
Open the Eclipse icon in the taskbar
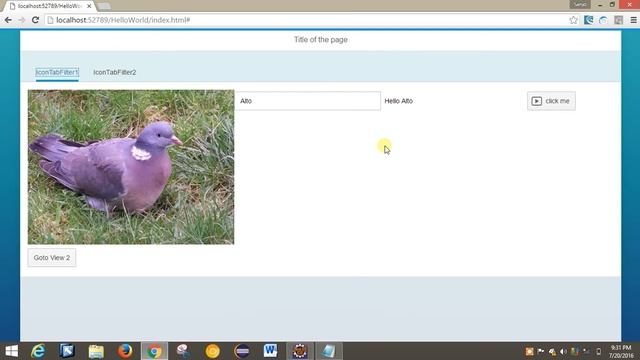(242, 351)
